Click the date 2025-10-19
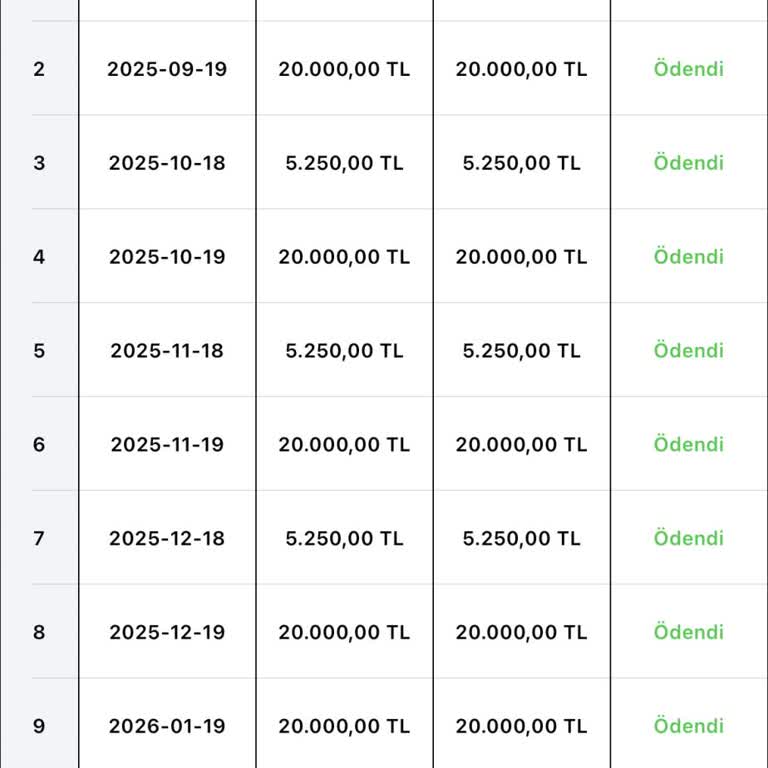Screen dimensions: 768x768 pos(167,257)
